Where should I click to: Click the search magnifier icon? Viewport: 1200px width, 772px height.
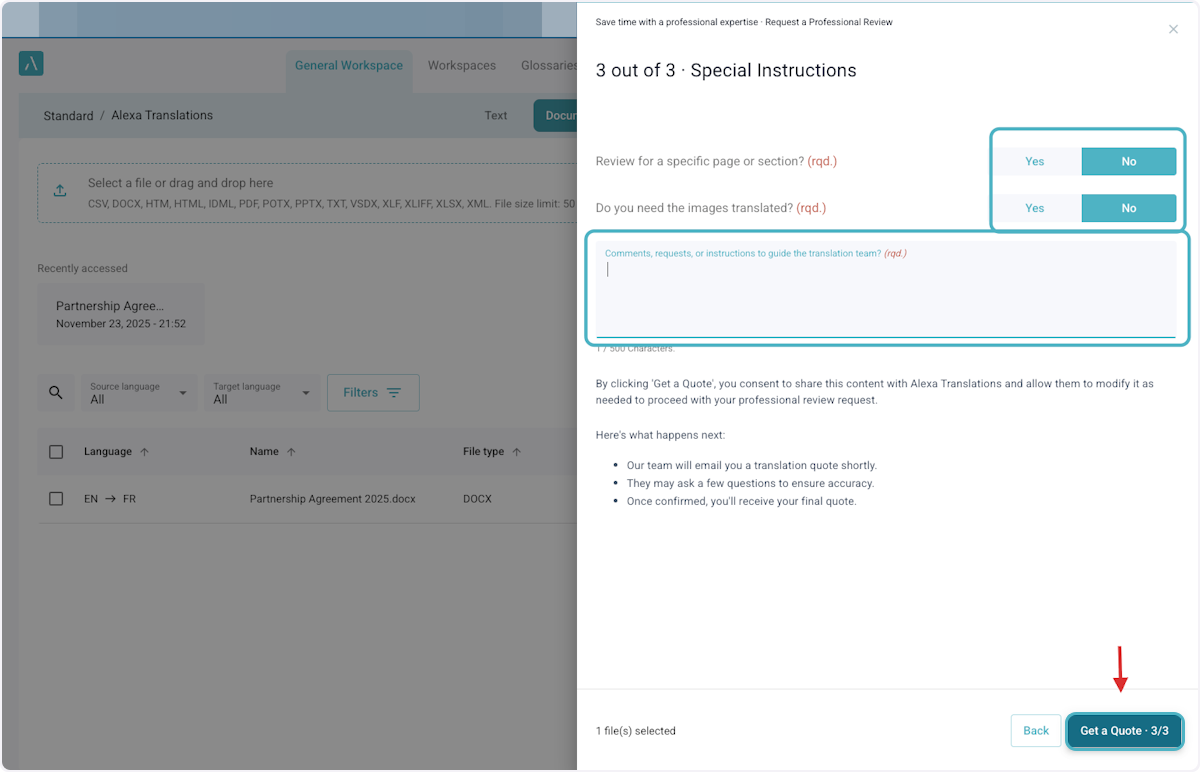point(56,393)
